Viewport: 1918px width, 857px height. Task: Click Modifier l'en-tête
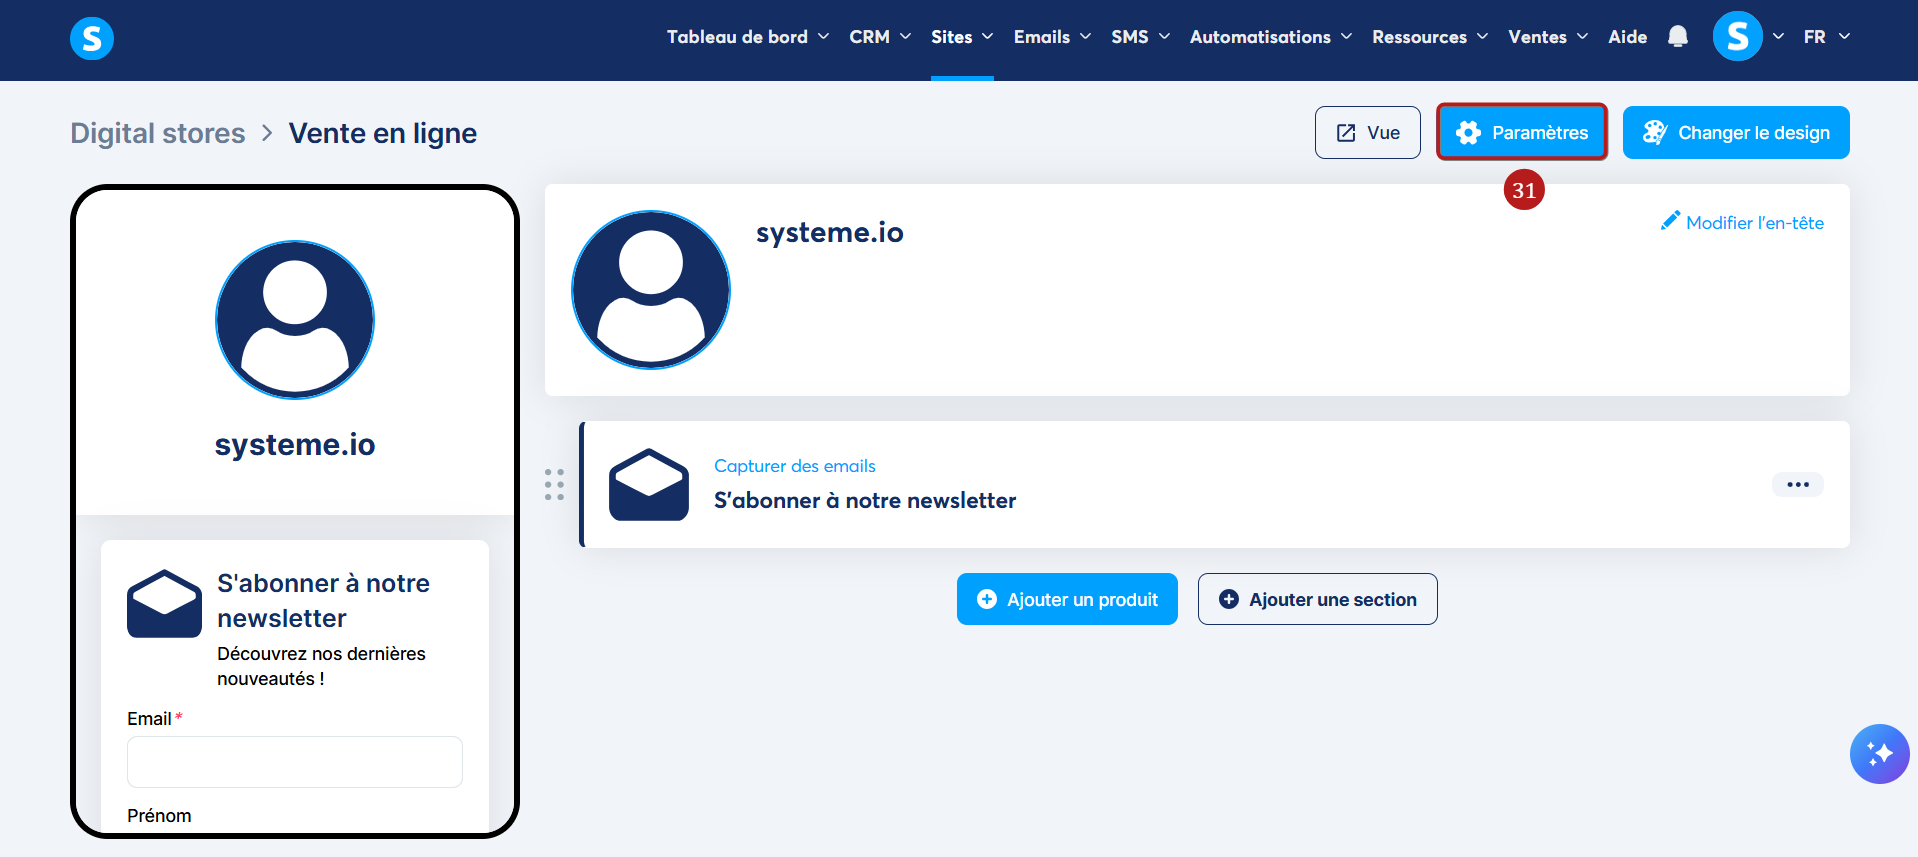1742,222
